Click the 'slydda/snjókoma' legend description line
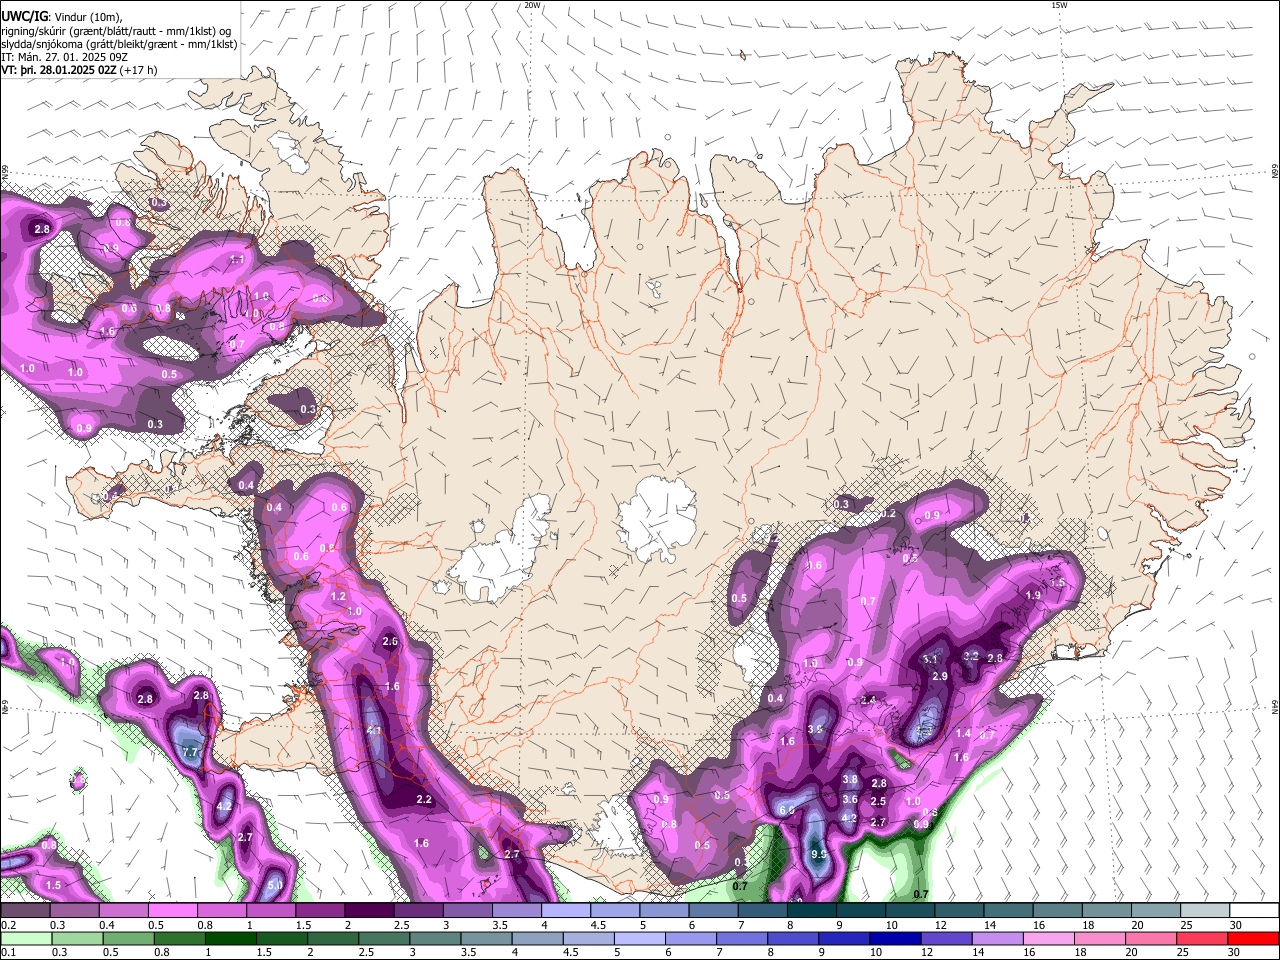The width and height of the screenshot is (1280, 960). click(x=119, y=44)
